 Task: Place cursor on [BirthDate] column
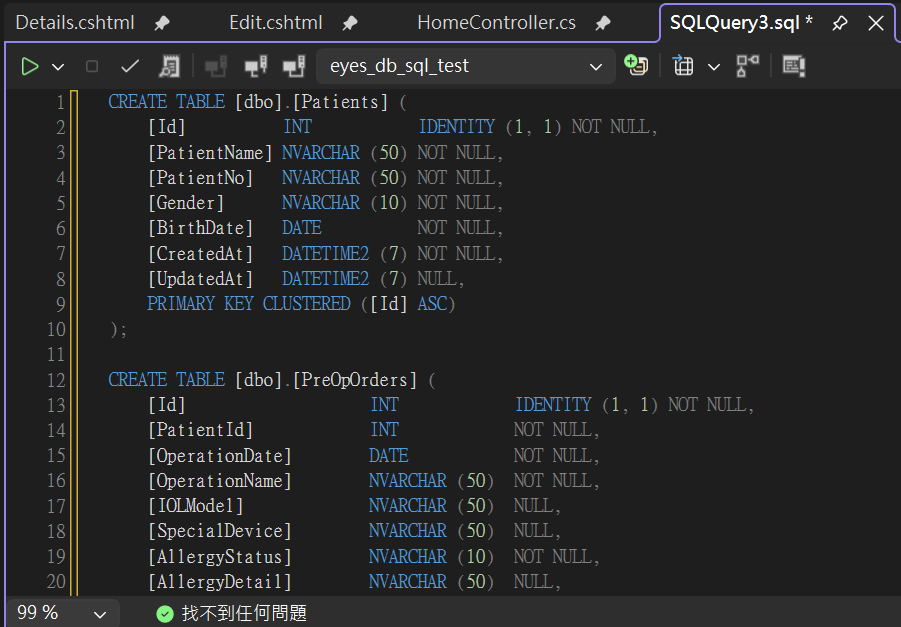[201, 228]
